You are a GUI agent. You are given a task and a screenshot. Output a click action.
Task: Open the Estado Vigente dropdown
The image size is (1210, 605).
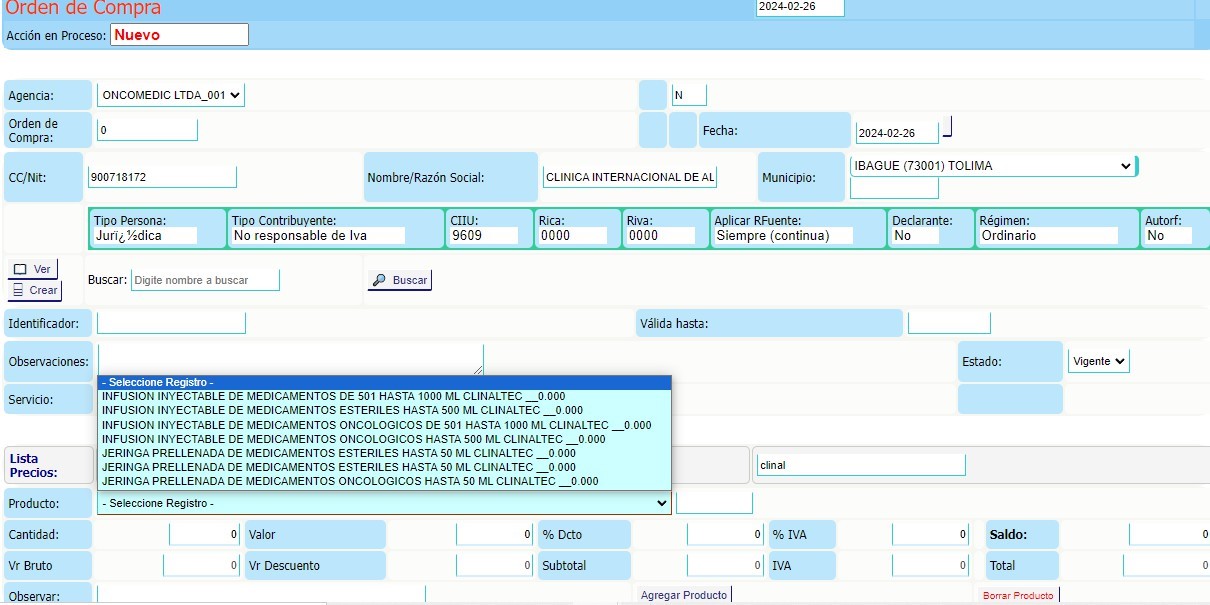pos(1119,361)
